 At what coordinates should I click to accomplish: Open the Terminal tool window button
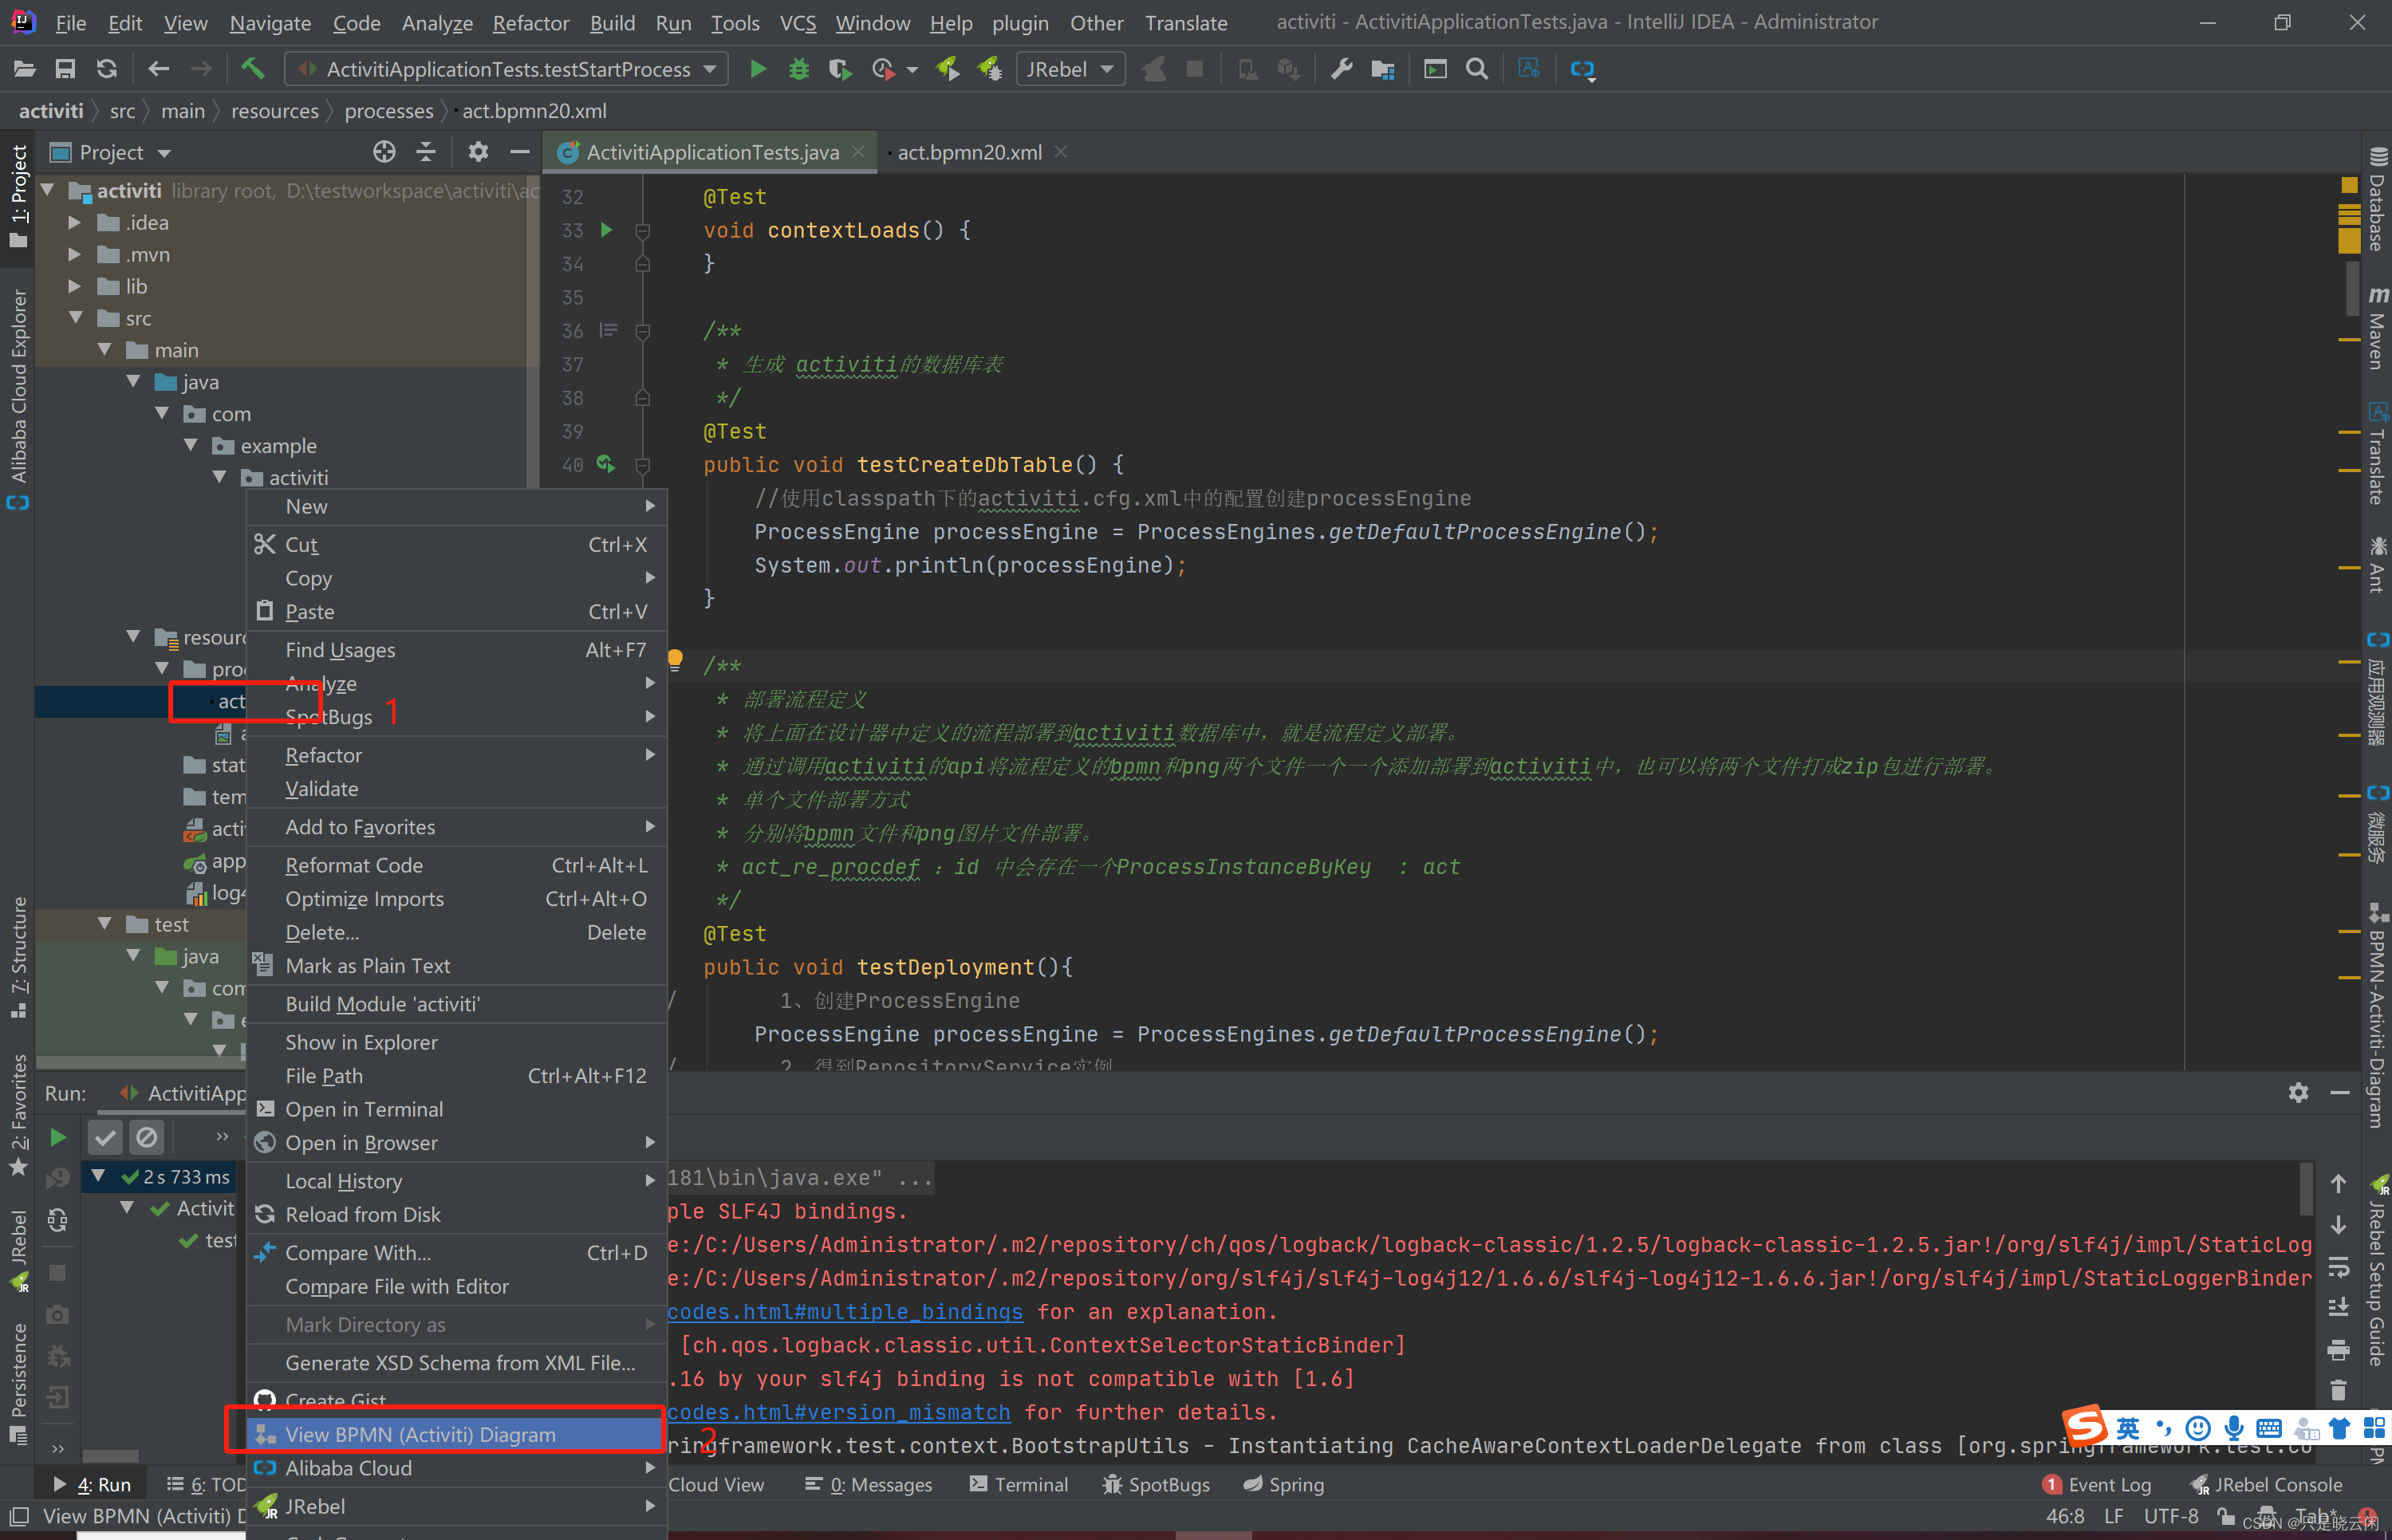[1019, 1484]
